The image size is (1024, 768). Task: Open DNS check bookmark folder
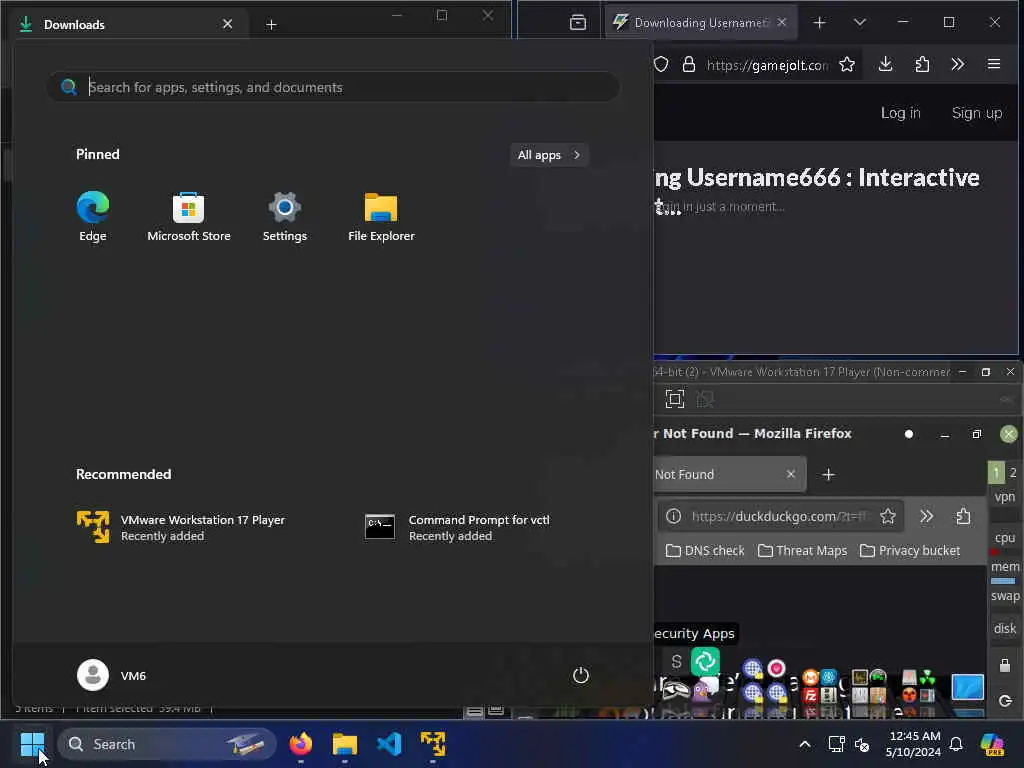tap(705, 551)
